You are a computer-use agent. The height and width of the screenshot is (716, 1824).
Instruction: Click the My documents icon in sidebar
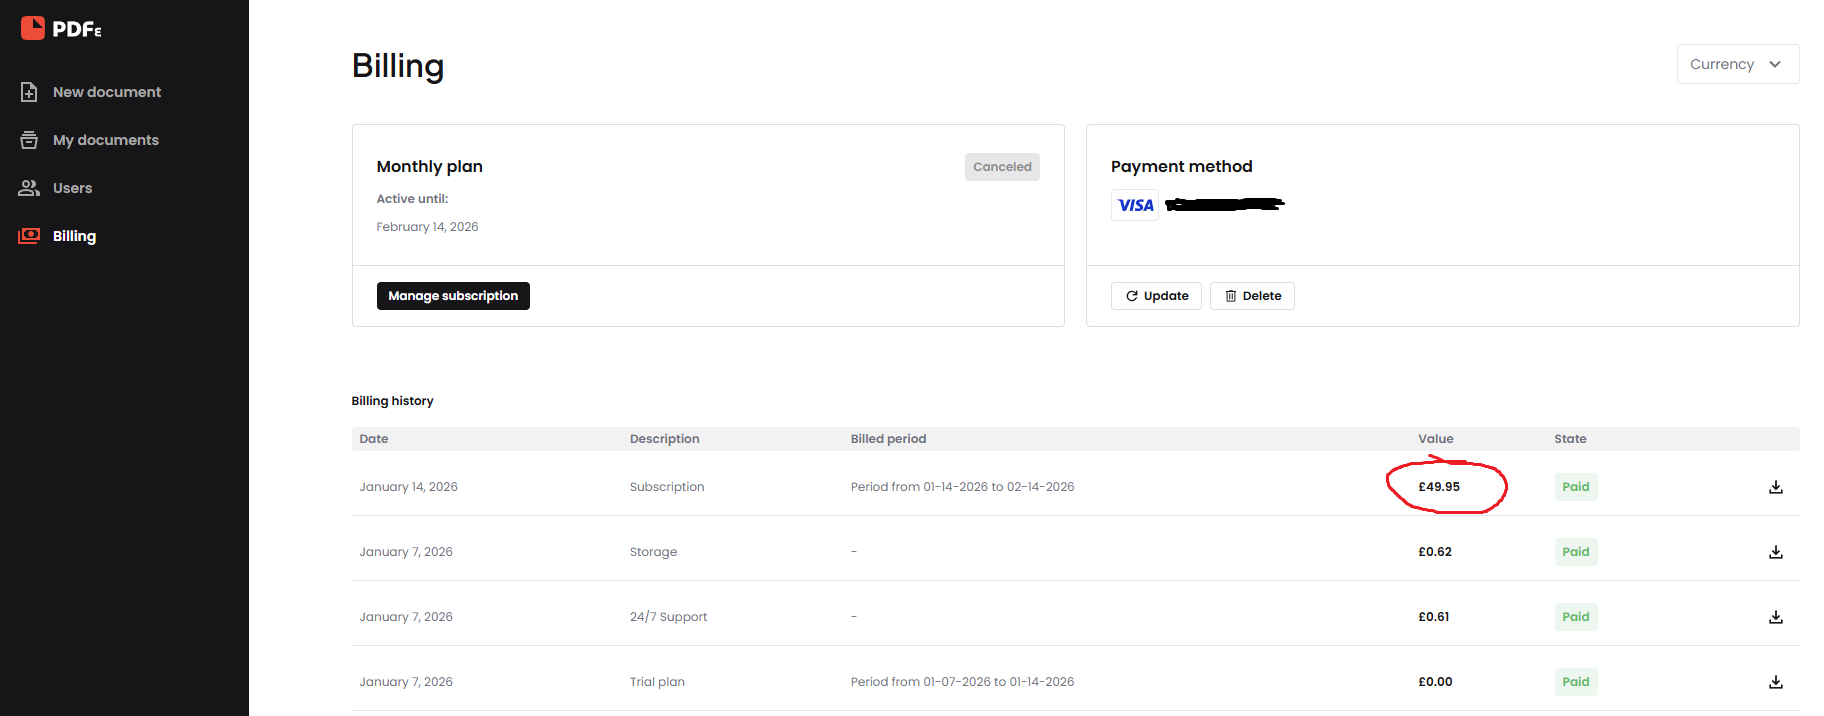coord(29,140)
